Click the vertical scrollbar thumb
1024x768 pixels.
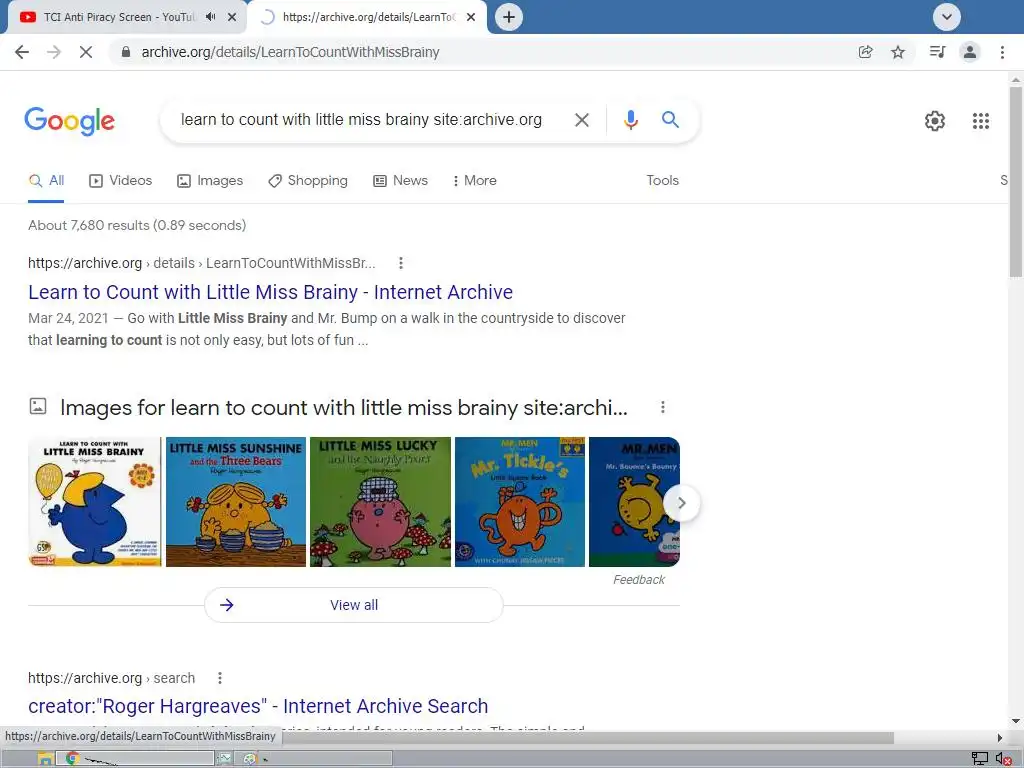tap(1016, 182)
